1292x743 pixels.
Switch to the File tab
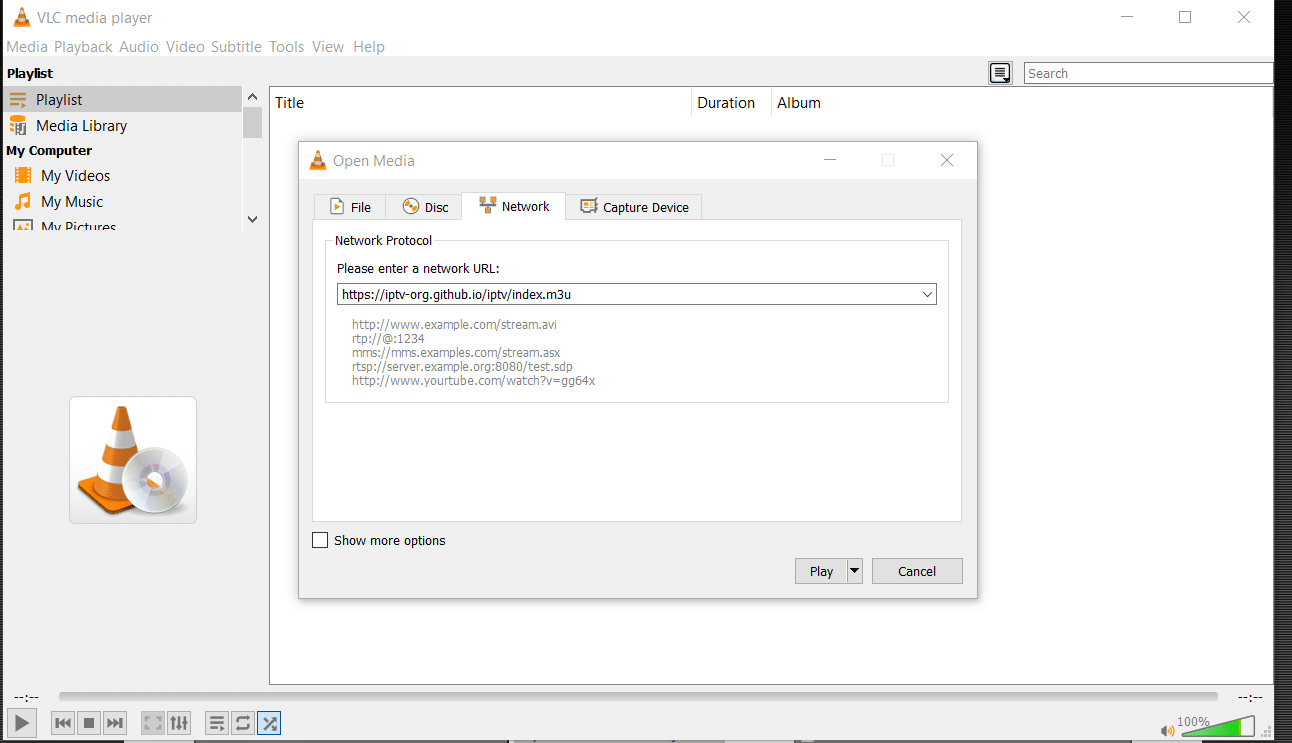[350, 207]
